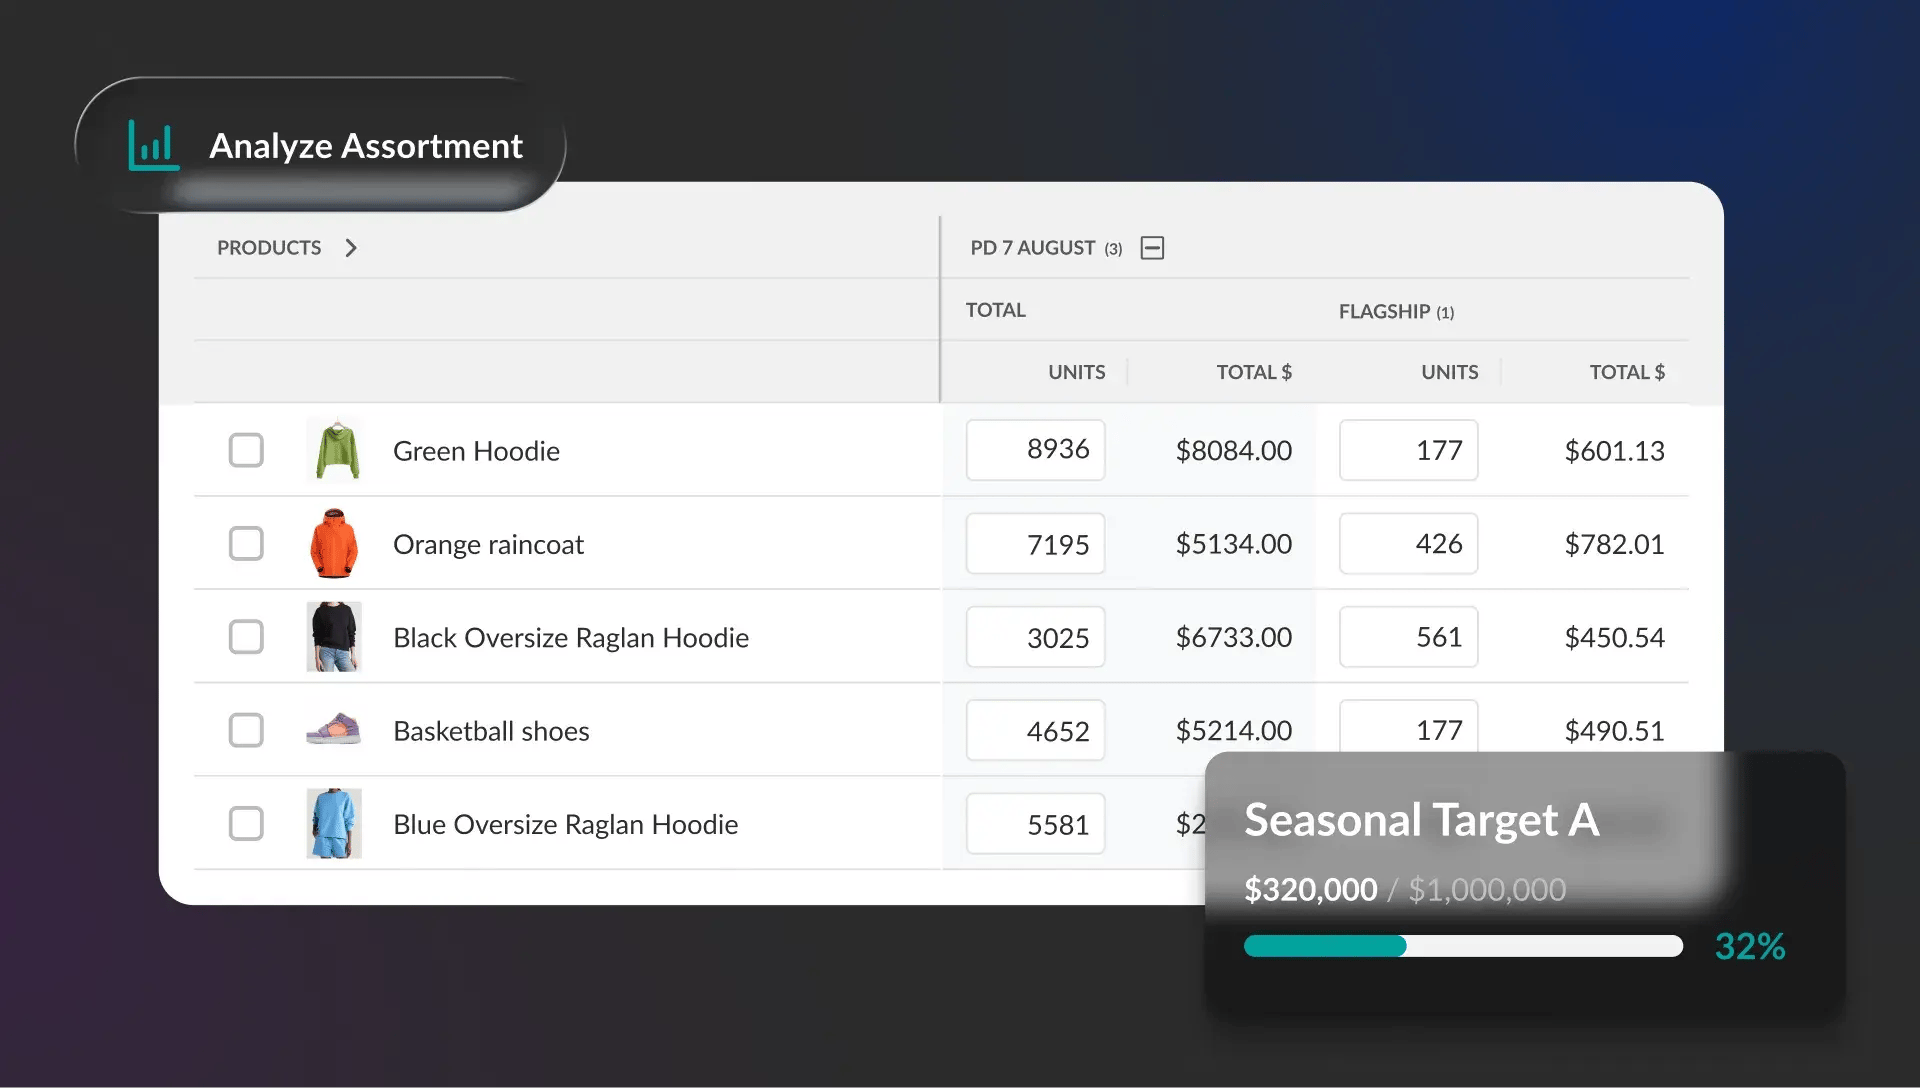The height and width of the screenshot is (1088, 1920).
Task: Click the Analyze Assortment title label
Action: [366, 146]
